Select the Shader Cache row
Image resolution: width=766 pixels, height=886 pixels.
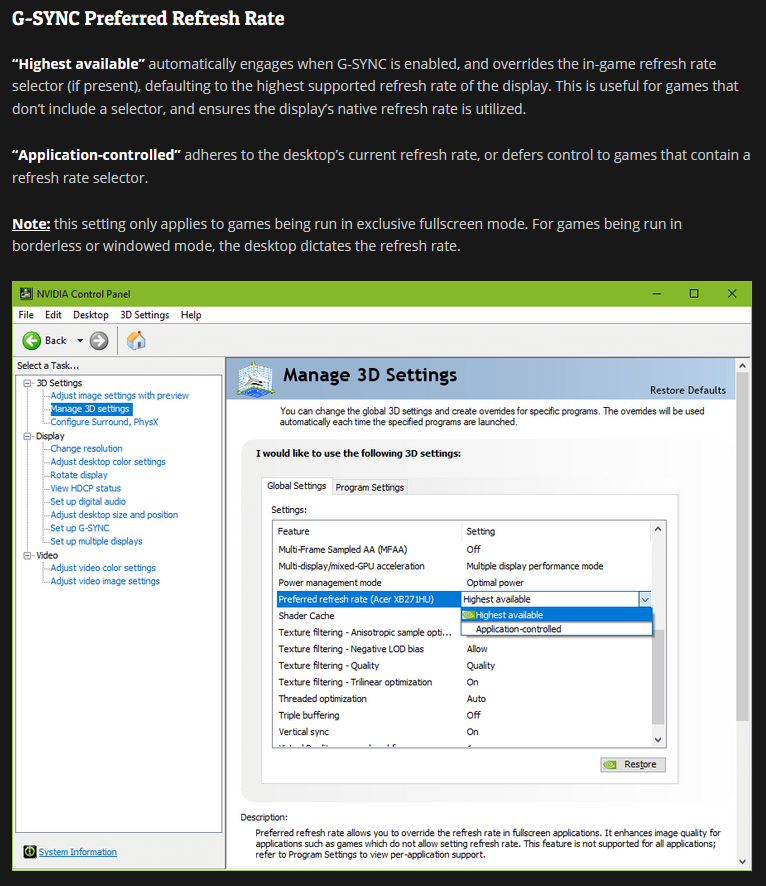[367, 616]
